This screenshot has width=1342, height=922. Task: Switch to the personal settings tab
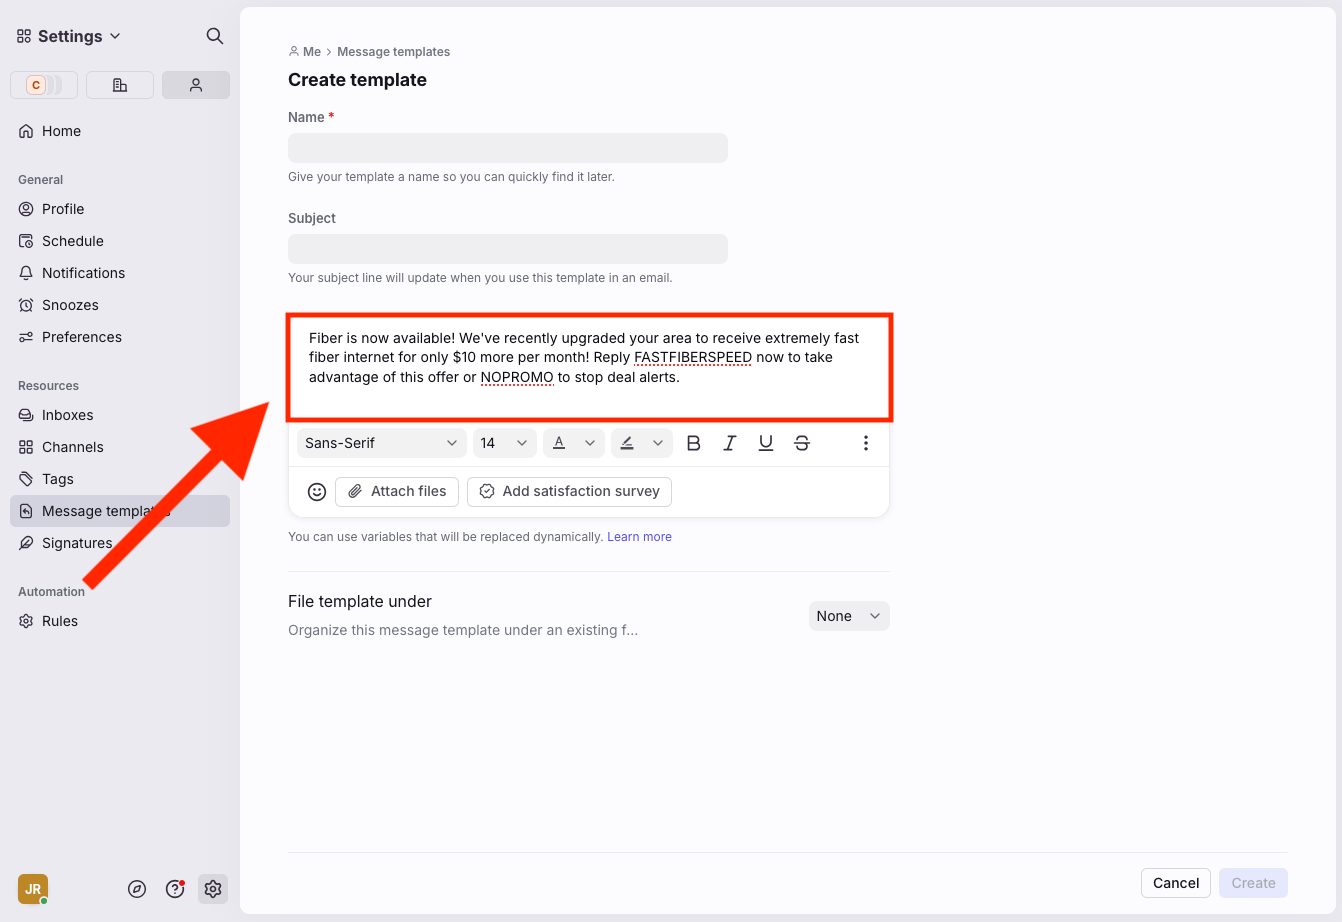pyautogui.click(x=196, y=85)
